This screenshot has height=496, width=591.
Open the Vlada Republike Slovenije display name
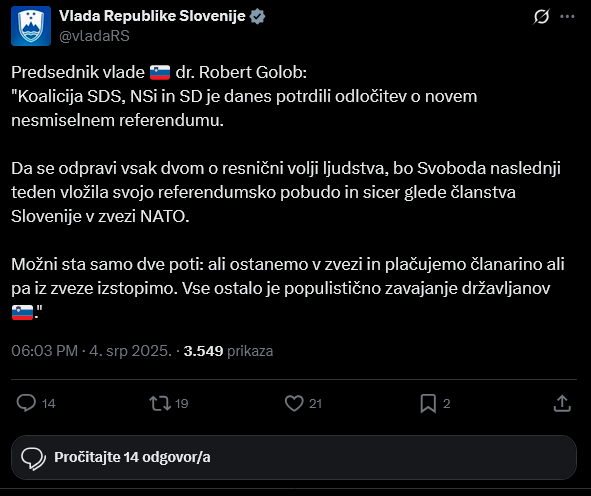152,16
